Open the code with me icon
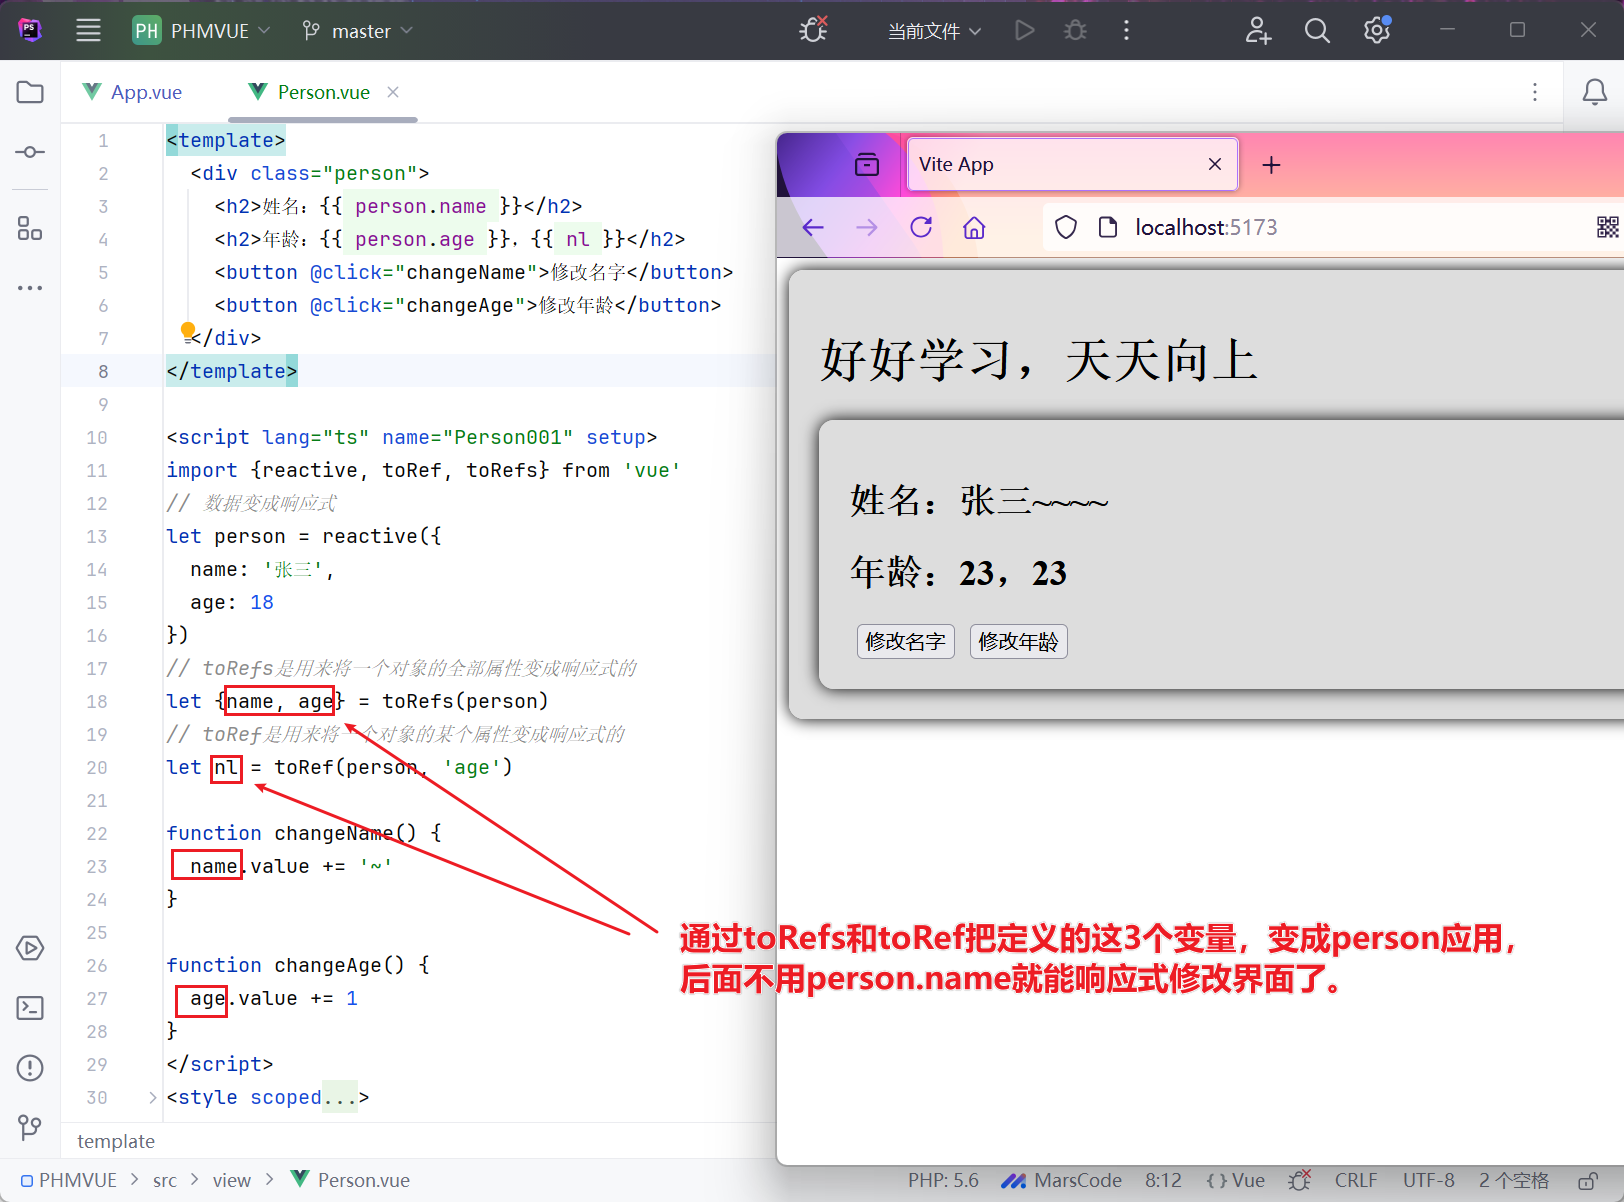The width and height of the screenshot is (1624, 1202). point(1258,30)
